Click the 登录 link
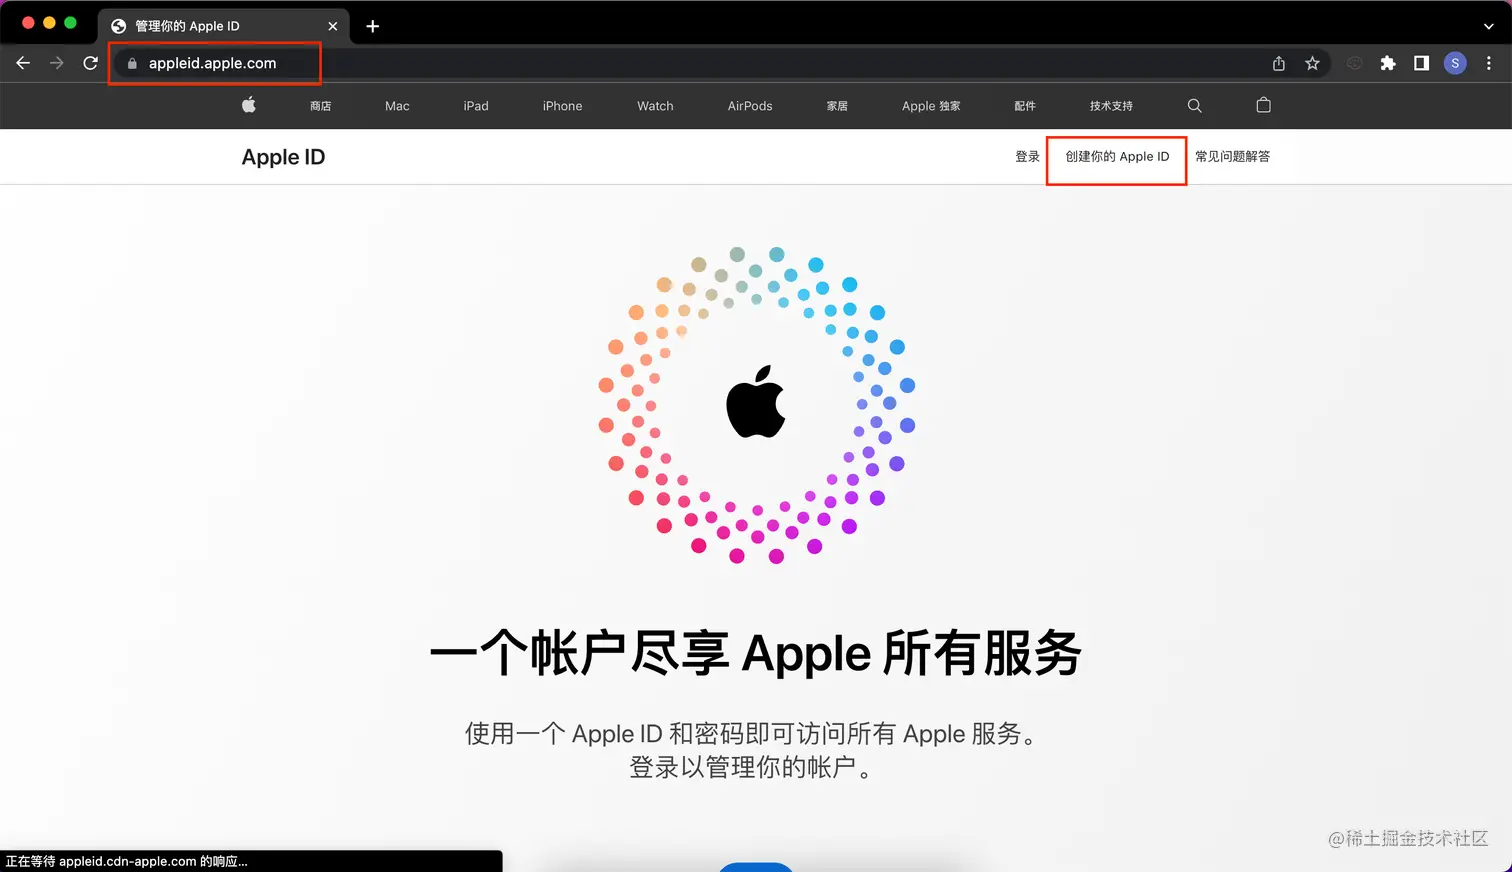Viewport: 1512px width, 872px height. pyautogui.click(x=1027, y=157)
